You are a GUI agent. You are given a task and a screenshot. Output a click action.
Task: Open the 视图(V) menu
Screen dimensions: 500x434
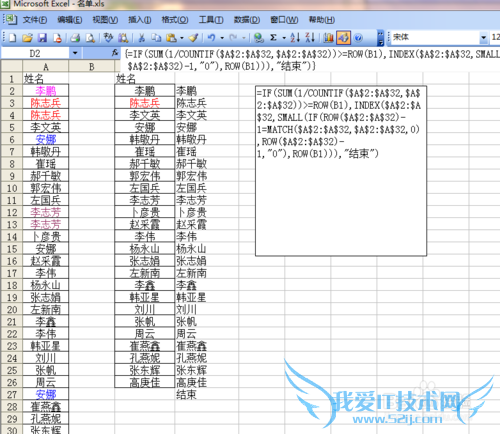(105, 20)
